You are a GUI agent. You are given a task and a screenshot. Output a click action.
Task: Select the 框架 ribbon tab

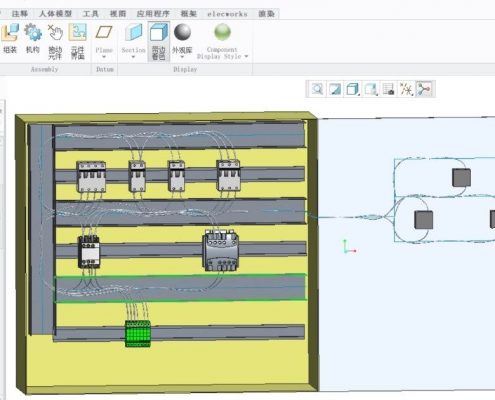point(189,14)
